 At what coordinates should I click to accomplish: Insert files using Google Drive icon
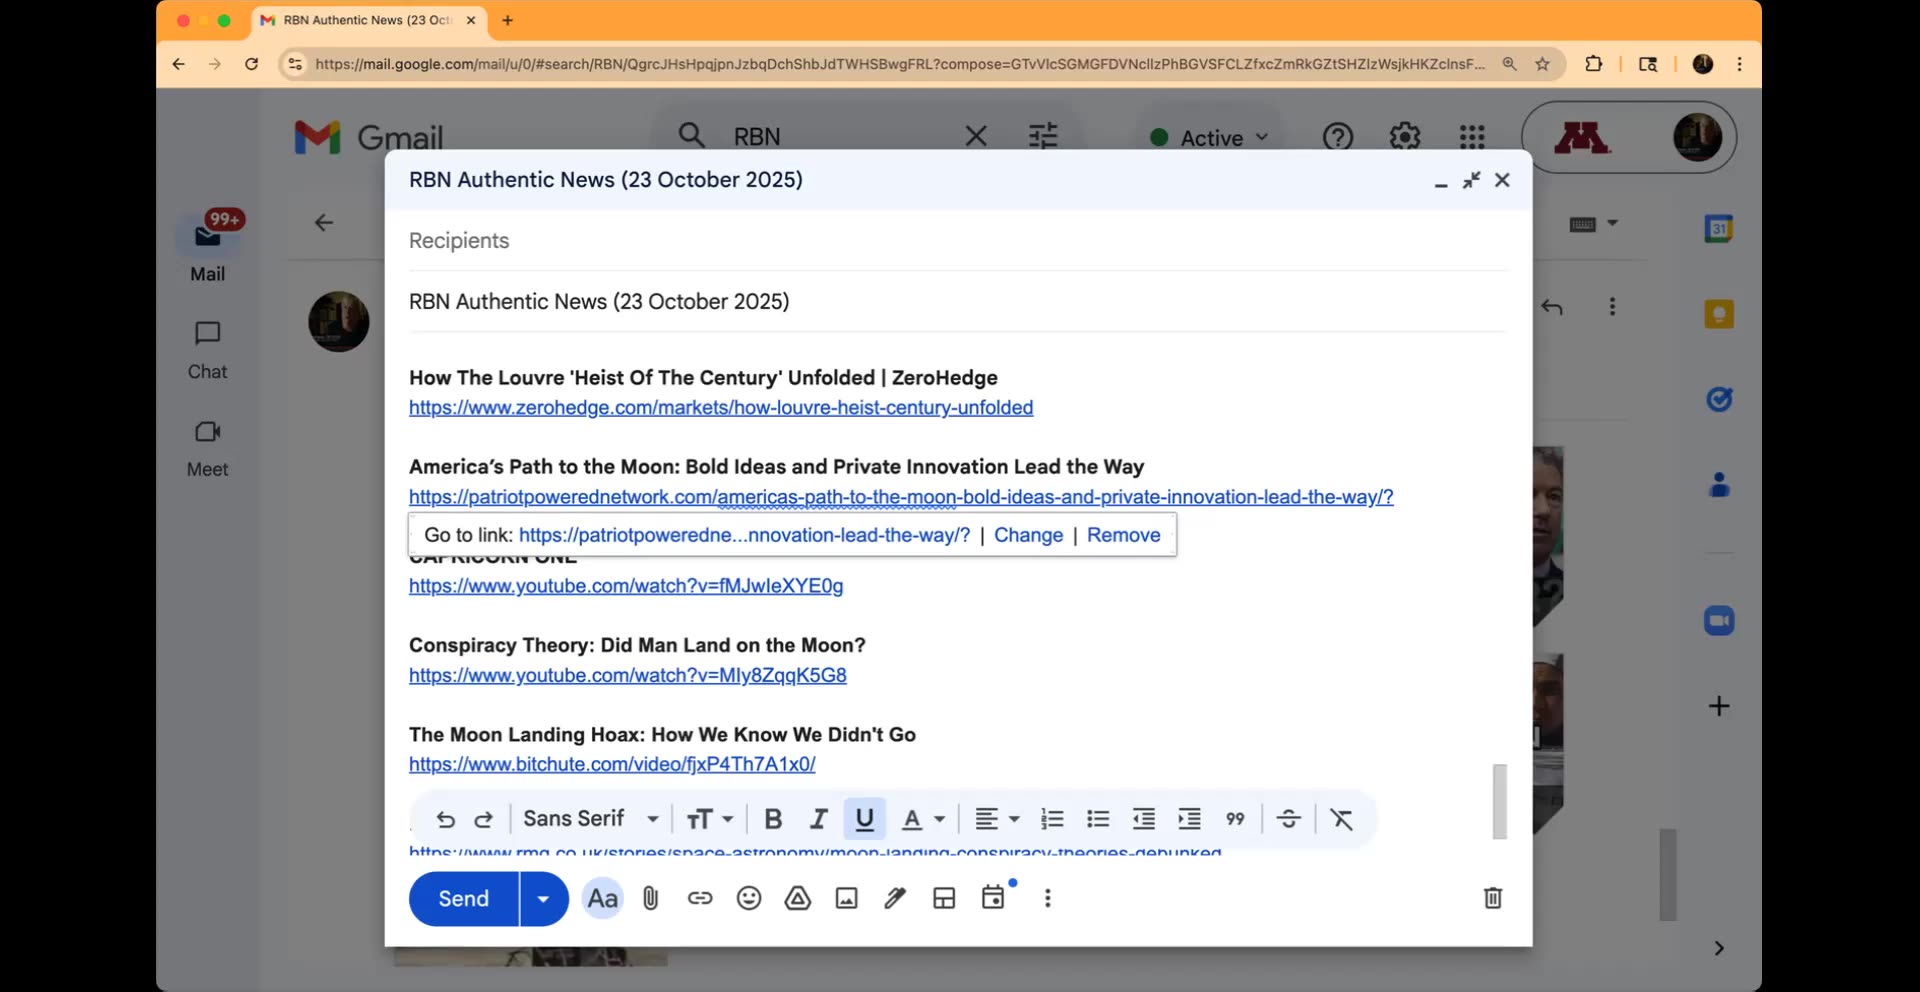(798, 899)
